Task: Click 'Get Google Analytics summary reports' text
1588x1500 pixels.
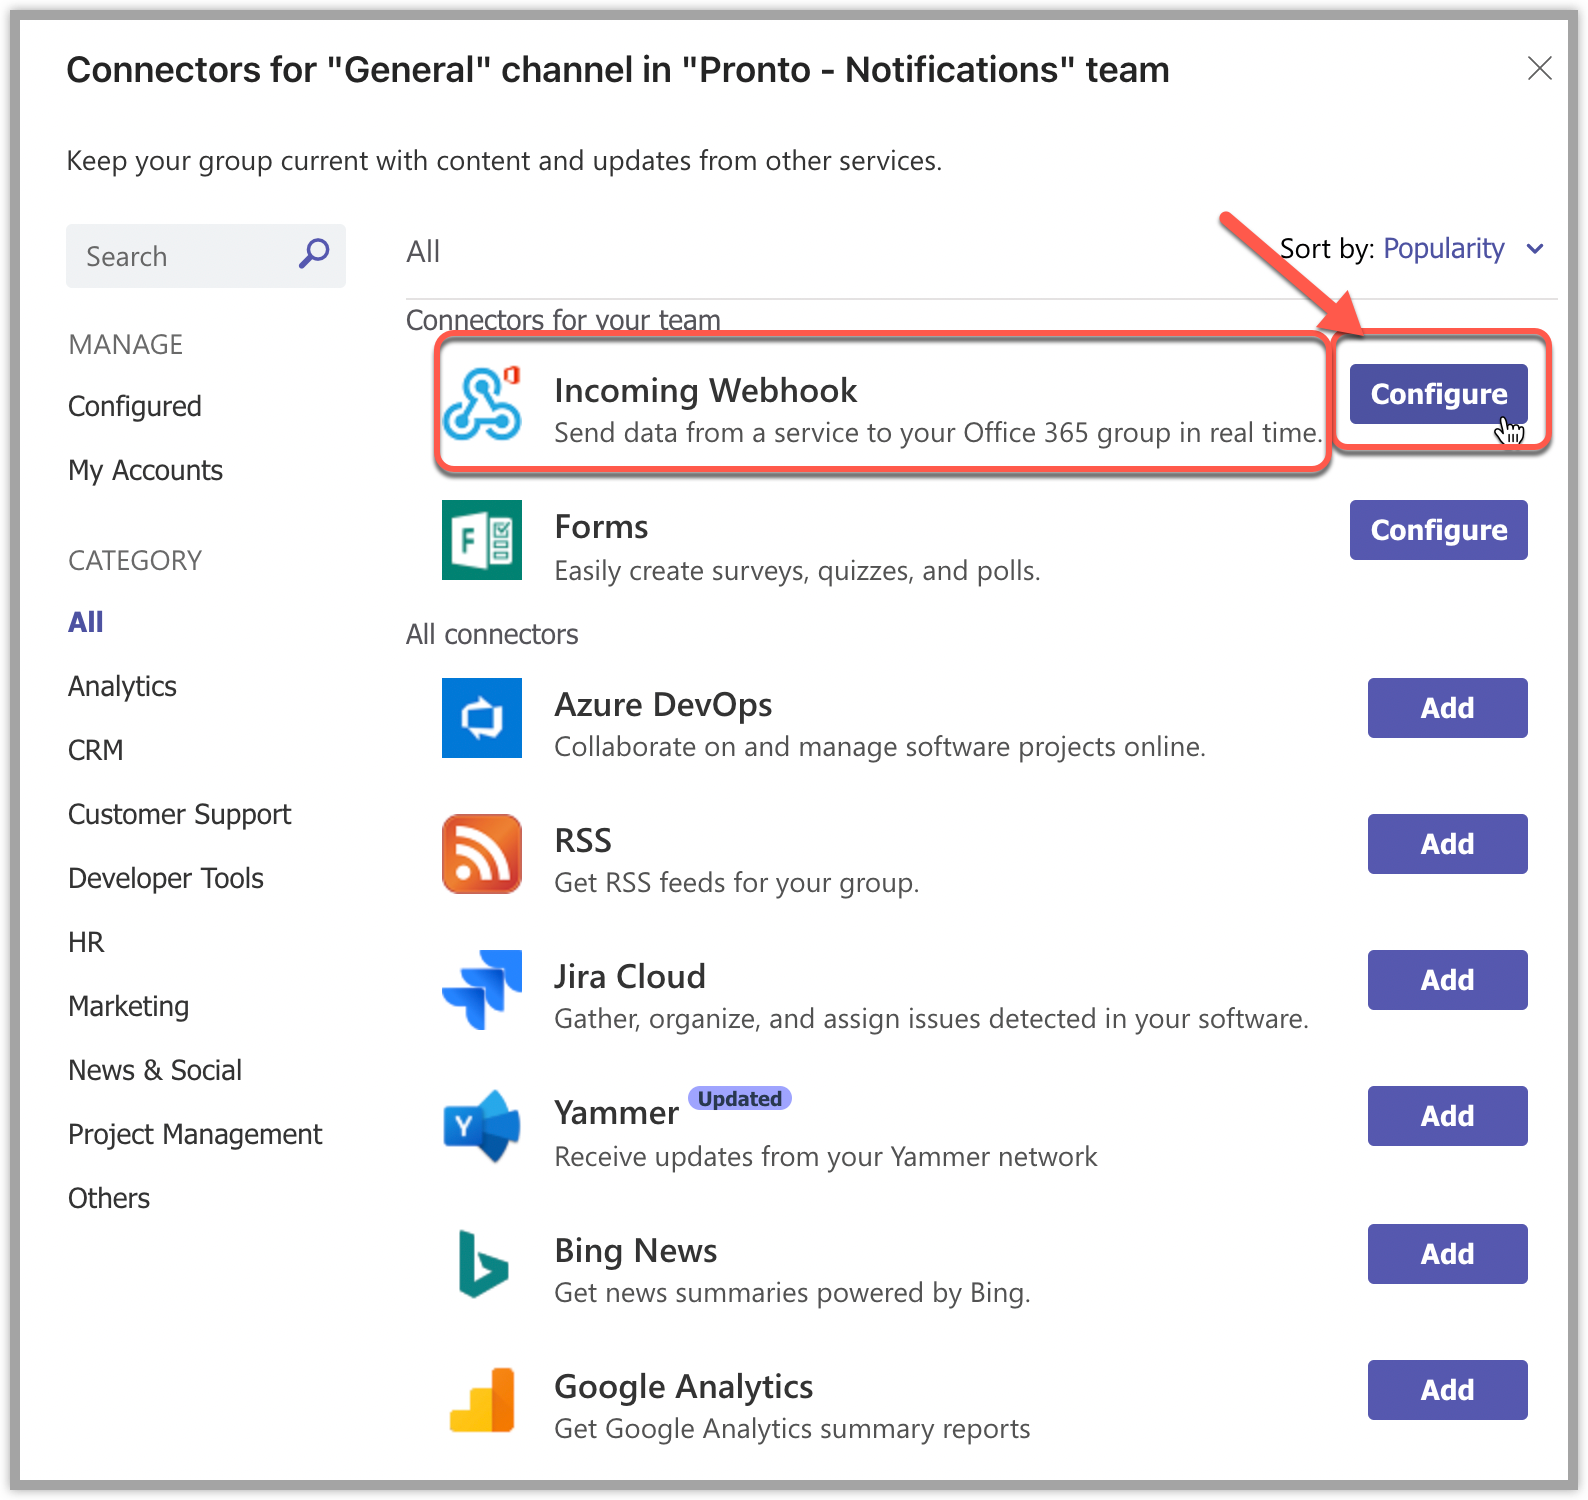Action: [793, 1428]
